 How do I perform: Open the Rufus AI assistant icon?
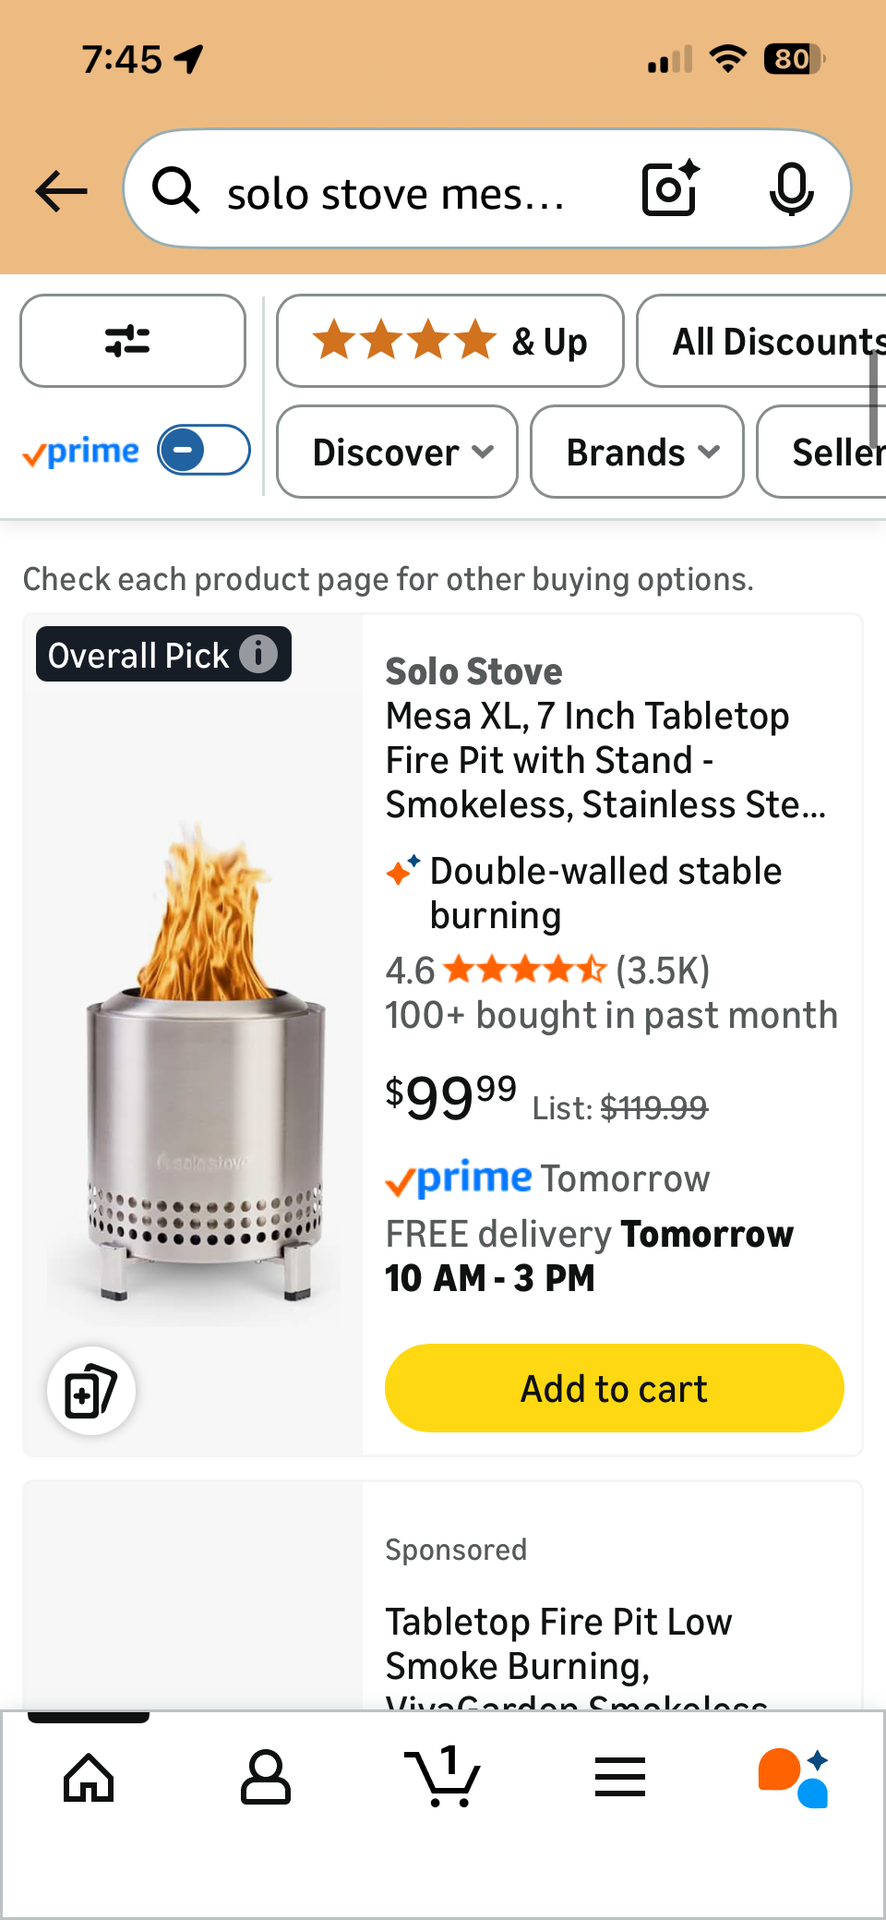click(795, 1777)
